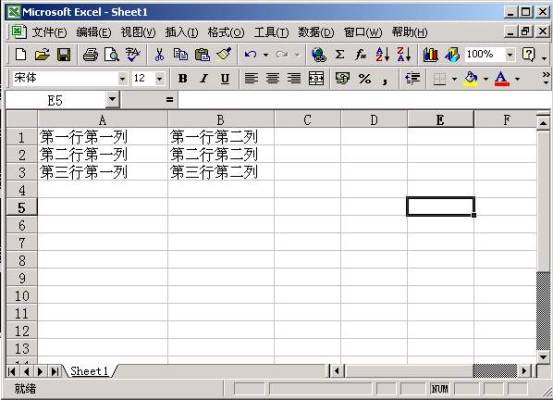Select cell containing 第二行第二列

coord(221,154)
